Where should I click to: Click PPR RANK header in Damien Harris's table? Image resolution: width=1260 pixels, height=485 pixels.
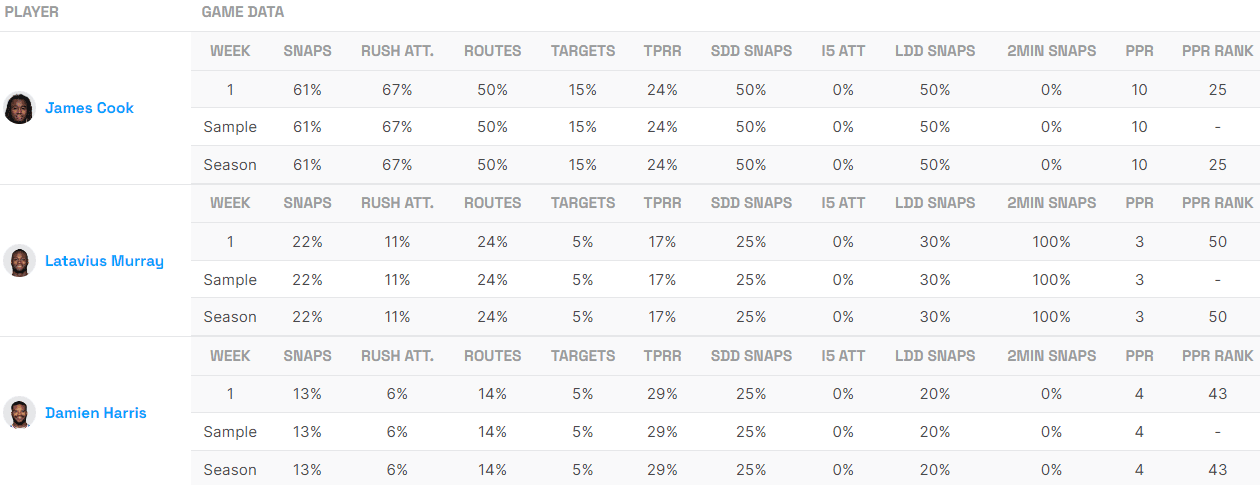pyautogui.click(x=1217, y=356)
